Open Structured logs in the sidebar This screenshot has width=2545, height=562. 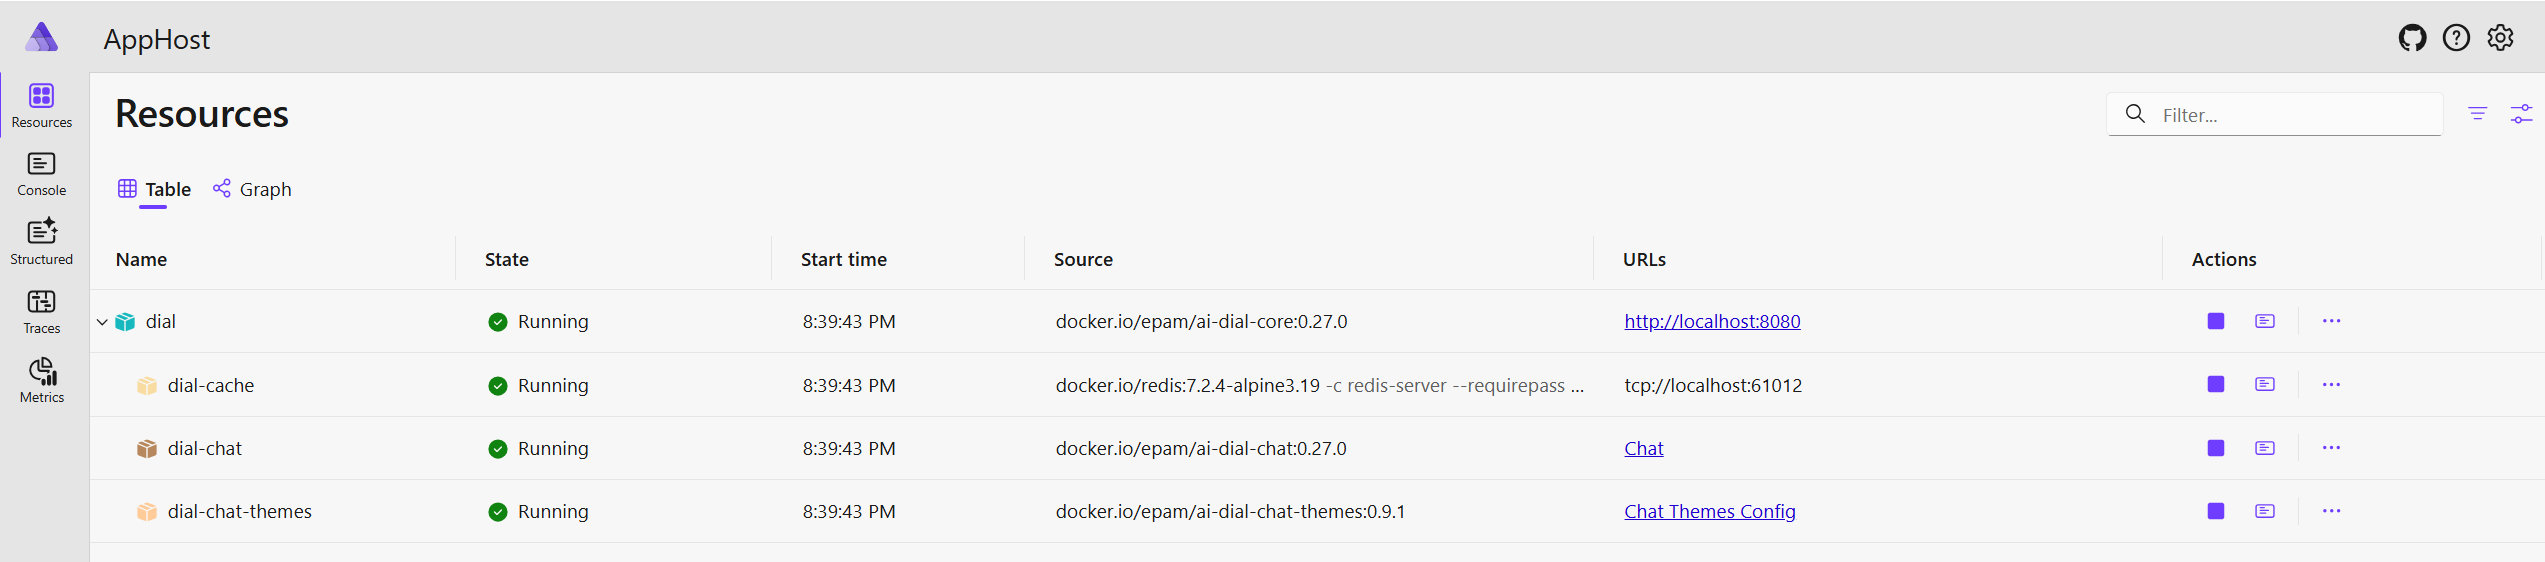tap(41, 243)
